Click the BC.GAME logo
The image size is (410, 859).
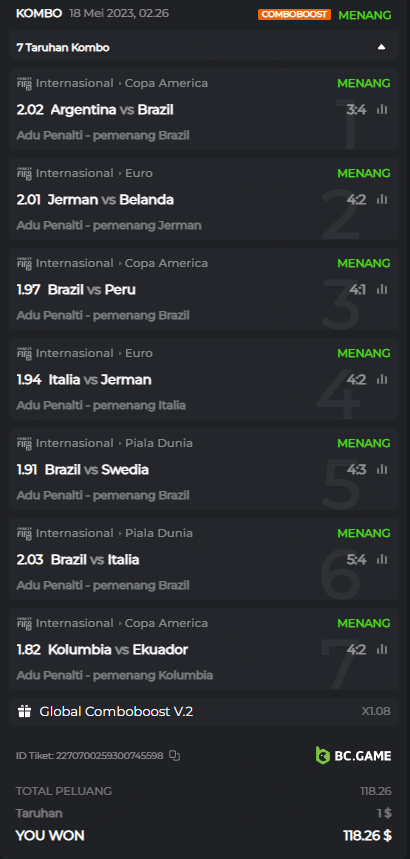coord(354,755)
